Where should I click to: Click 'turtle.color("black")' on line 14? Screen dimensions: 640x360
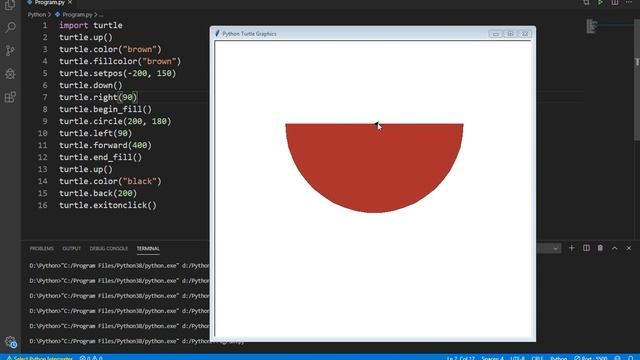coord(110,181)
